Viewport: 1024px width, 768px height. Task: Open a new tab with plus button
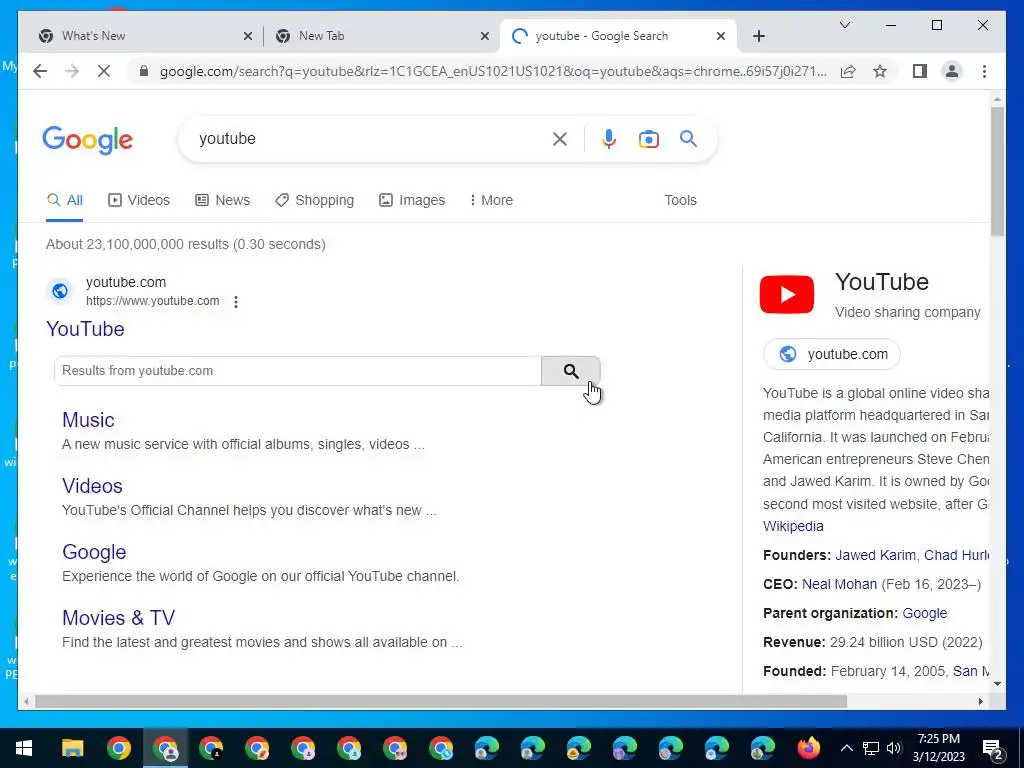tap(758, 36)
